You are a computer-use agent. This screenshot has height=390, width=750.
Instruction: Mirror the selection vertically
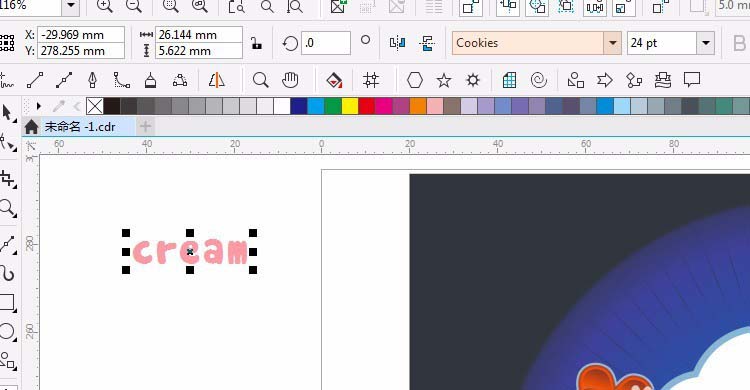427,43
